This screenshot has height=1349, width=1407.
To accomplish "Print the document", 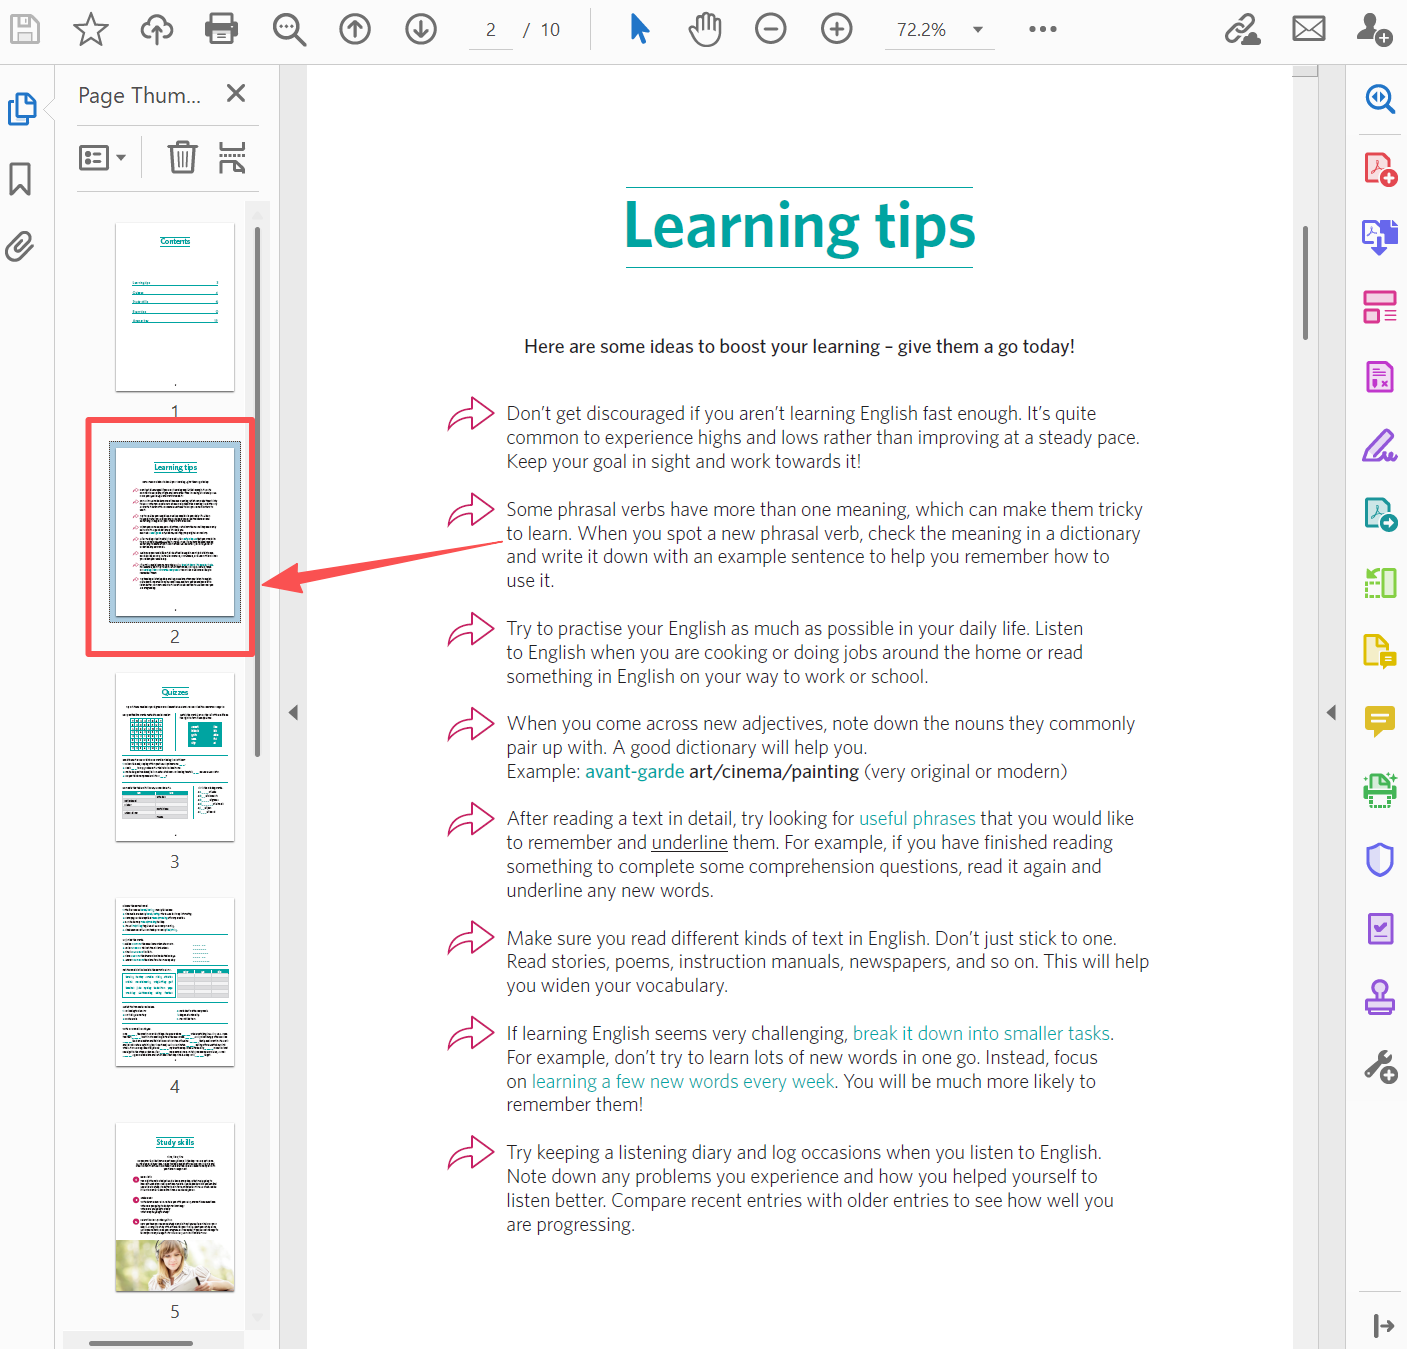I will (222, 30).
